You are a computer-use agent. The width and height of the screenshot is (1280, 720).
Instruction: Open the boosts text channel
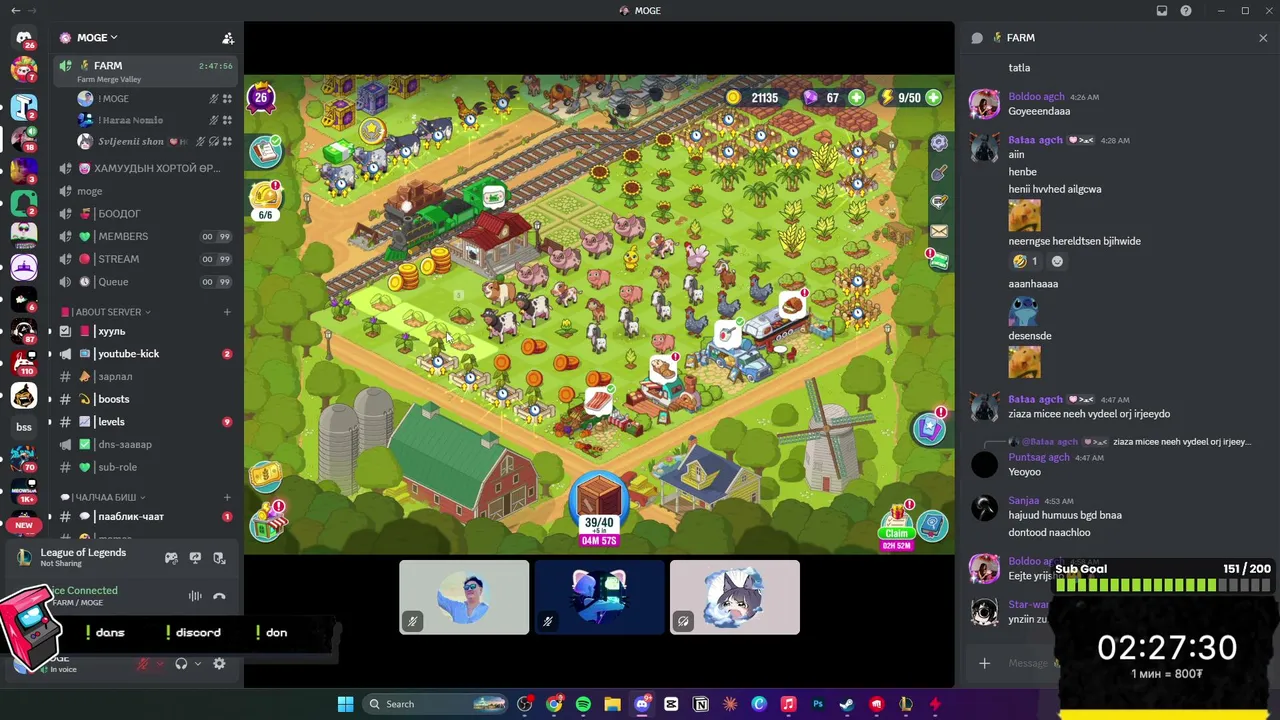click(146, 399)
